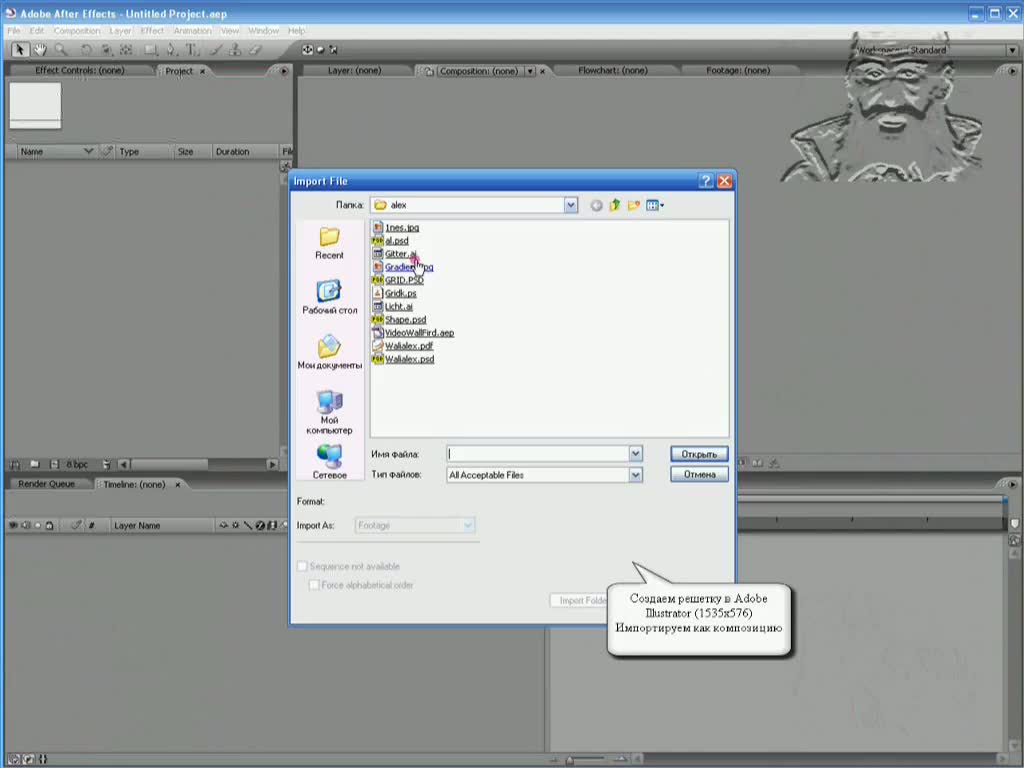Click the Имя файла text input field
The width and height of the screenshot is (1024, 768).
click(x=537, y=454)
